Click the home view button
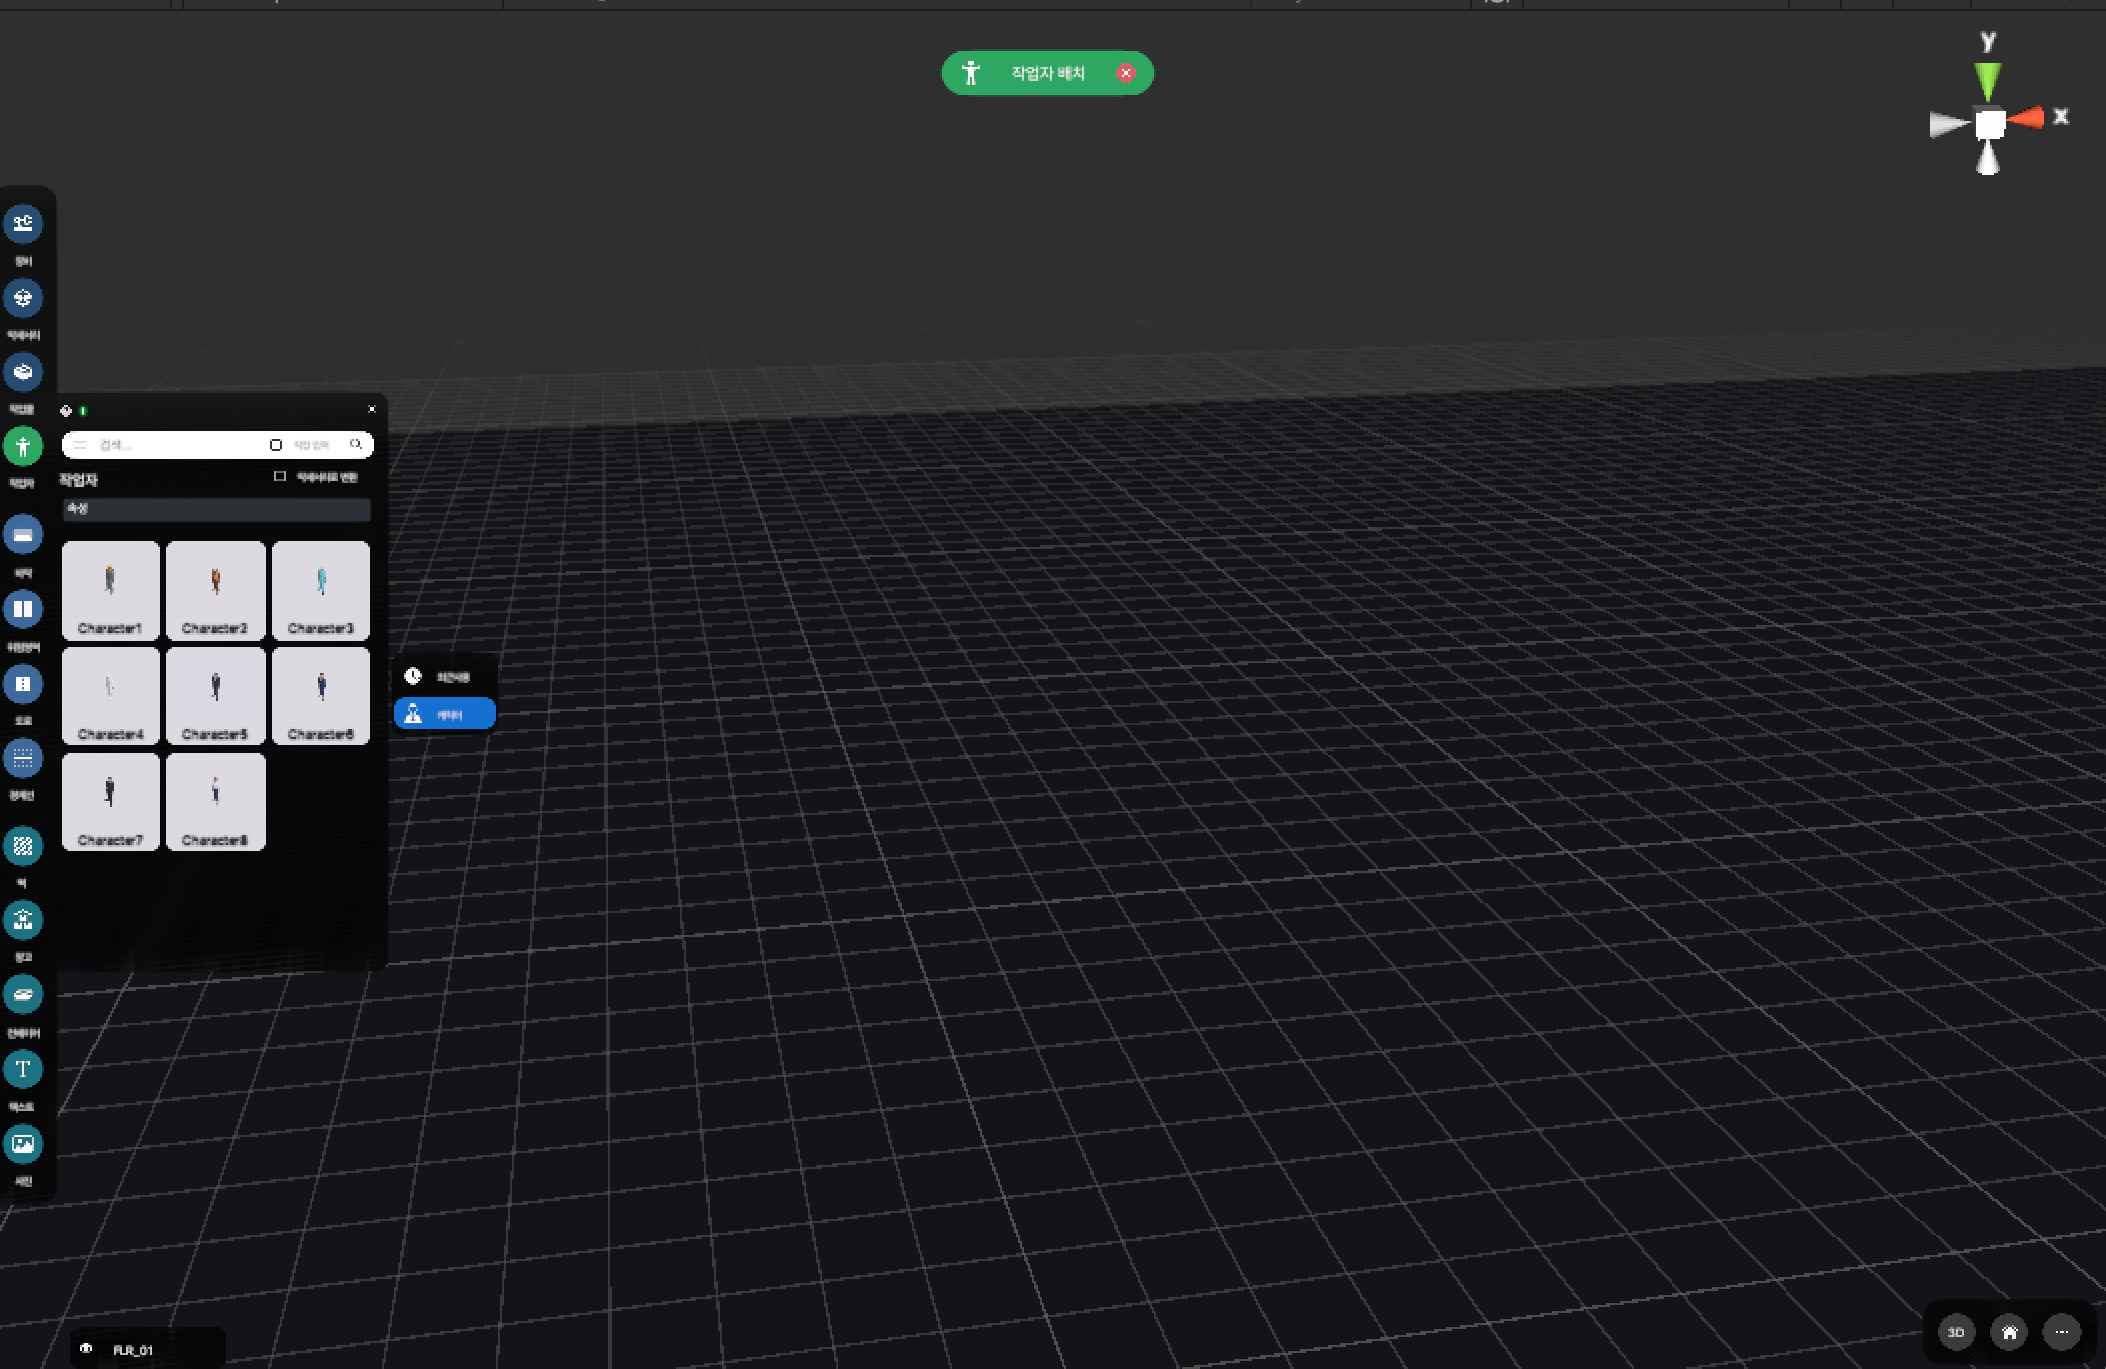Viewport: 2106px width, 1369px height. (x=2009, y=1332)
